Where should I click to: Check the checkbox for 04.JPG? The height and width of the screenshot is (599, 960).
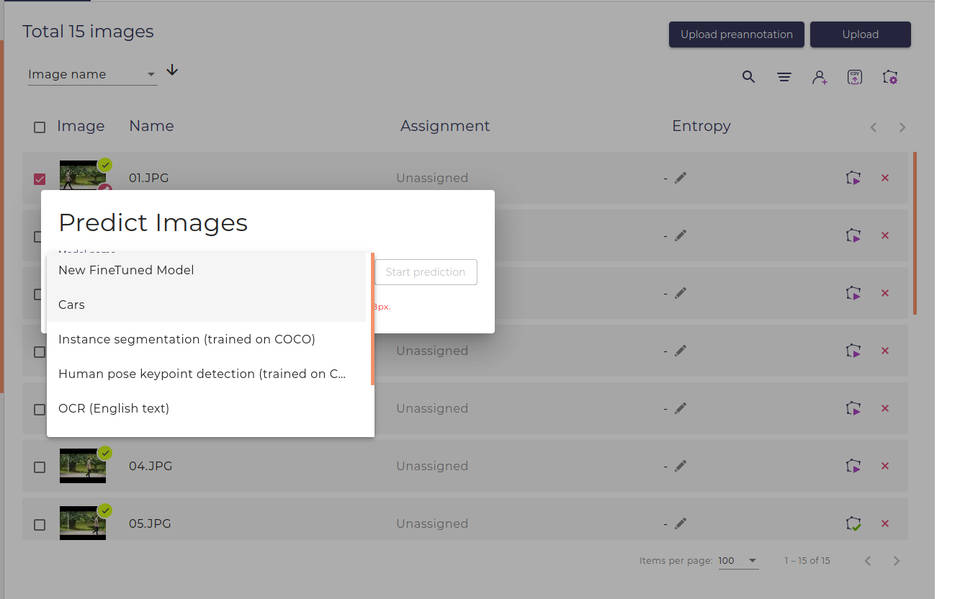tap(38, 466)
